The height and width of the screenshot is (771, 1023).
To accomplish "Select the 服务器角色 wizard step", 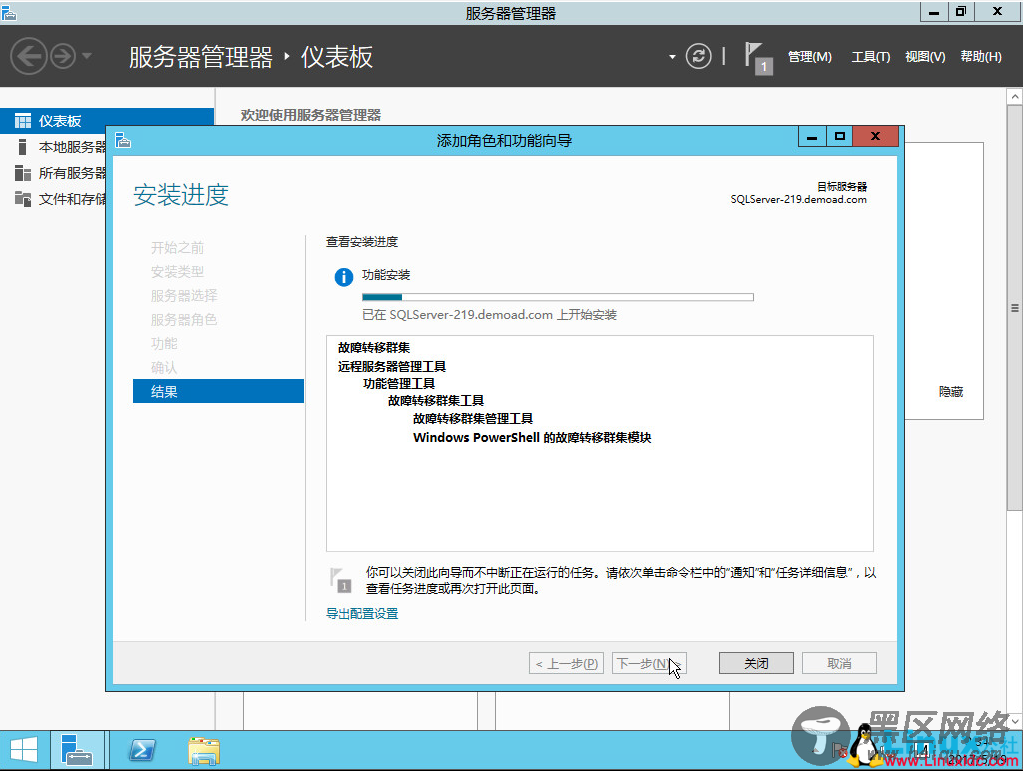I will pyautogui.click(x=183, y=320).
